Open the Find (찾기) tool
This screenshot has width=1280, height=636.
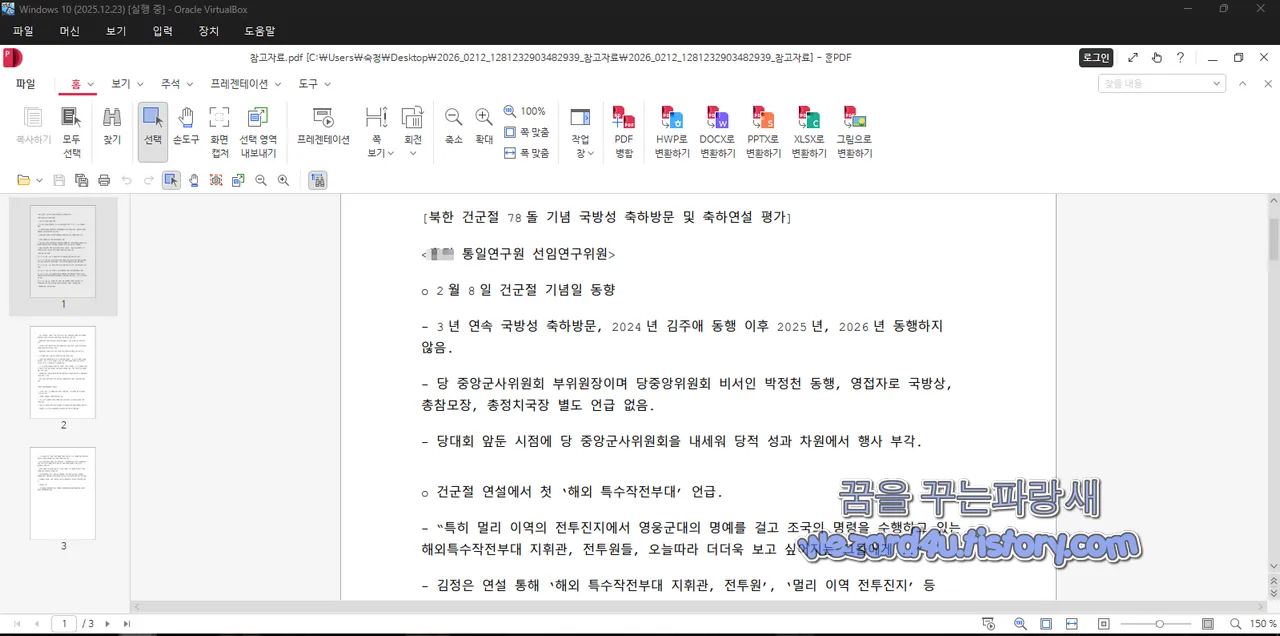pos(111,130)
